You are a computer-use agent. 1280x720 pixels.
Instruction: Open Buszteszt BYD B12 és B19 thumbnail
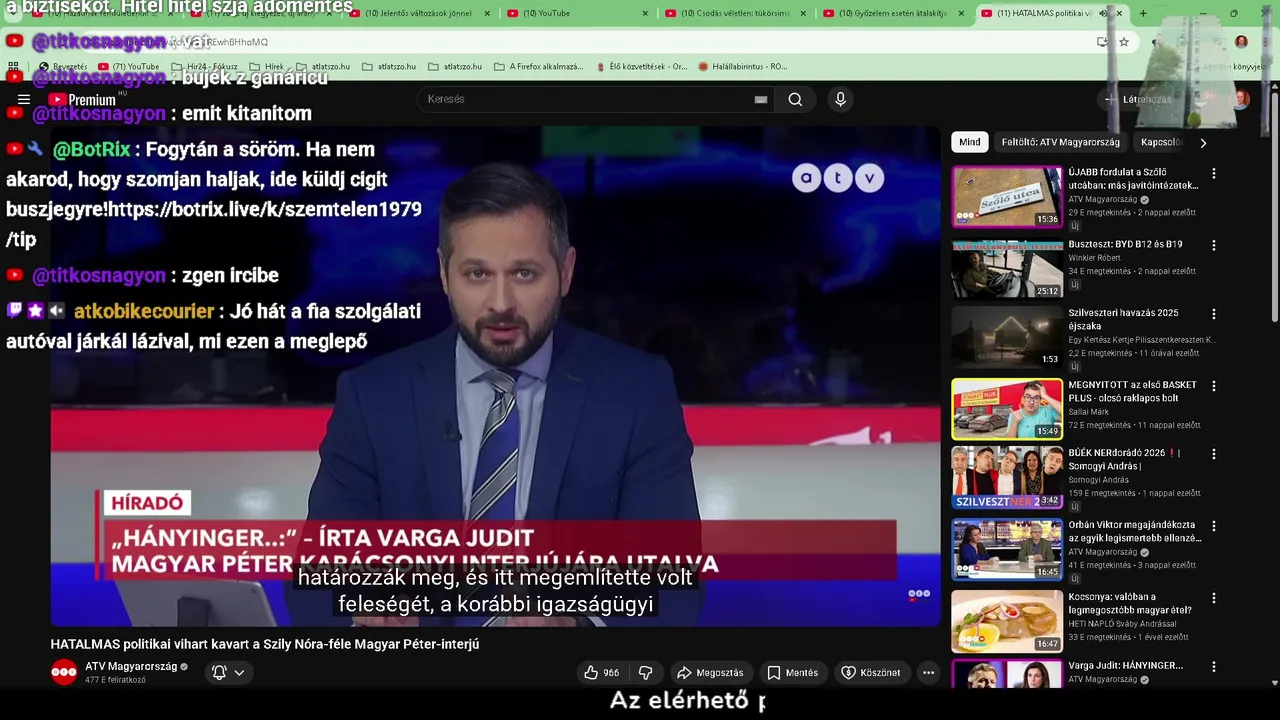click(1007, 269)
